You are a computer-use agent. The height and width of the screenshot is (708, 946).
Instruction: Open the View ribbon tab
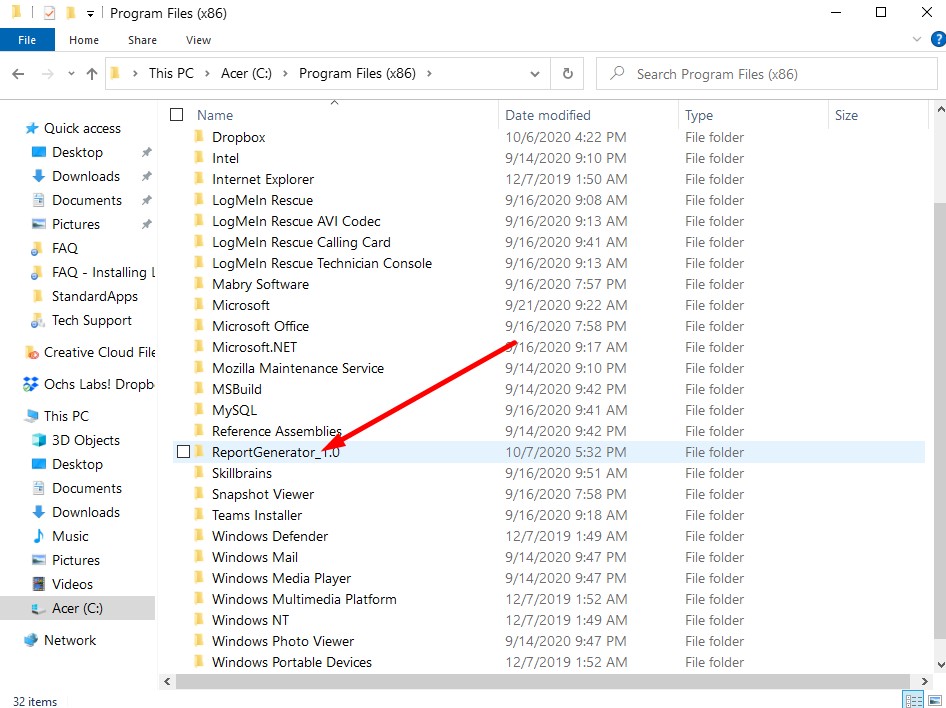click(x=198, y=40)
